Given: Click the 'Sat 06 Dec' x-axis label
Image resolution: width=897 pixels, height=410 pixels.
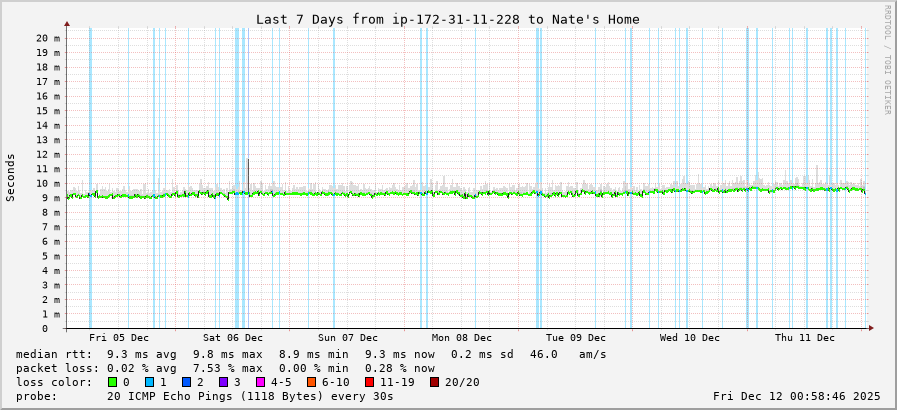Looking at the screenshot, I should tap(233, 338).
